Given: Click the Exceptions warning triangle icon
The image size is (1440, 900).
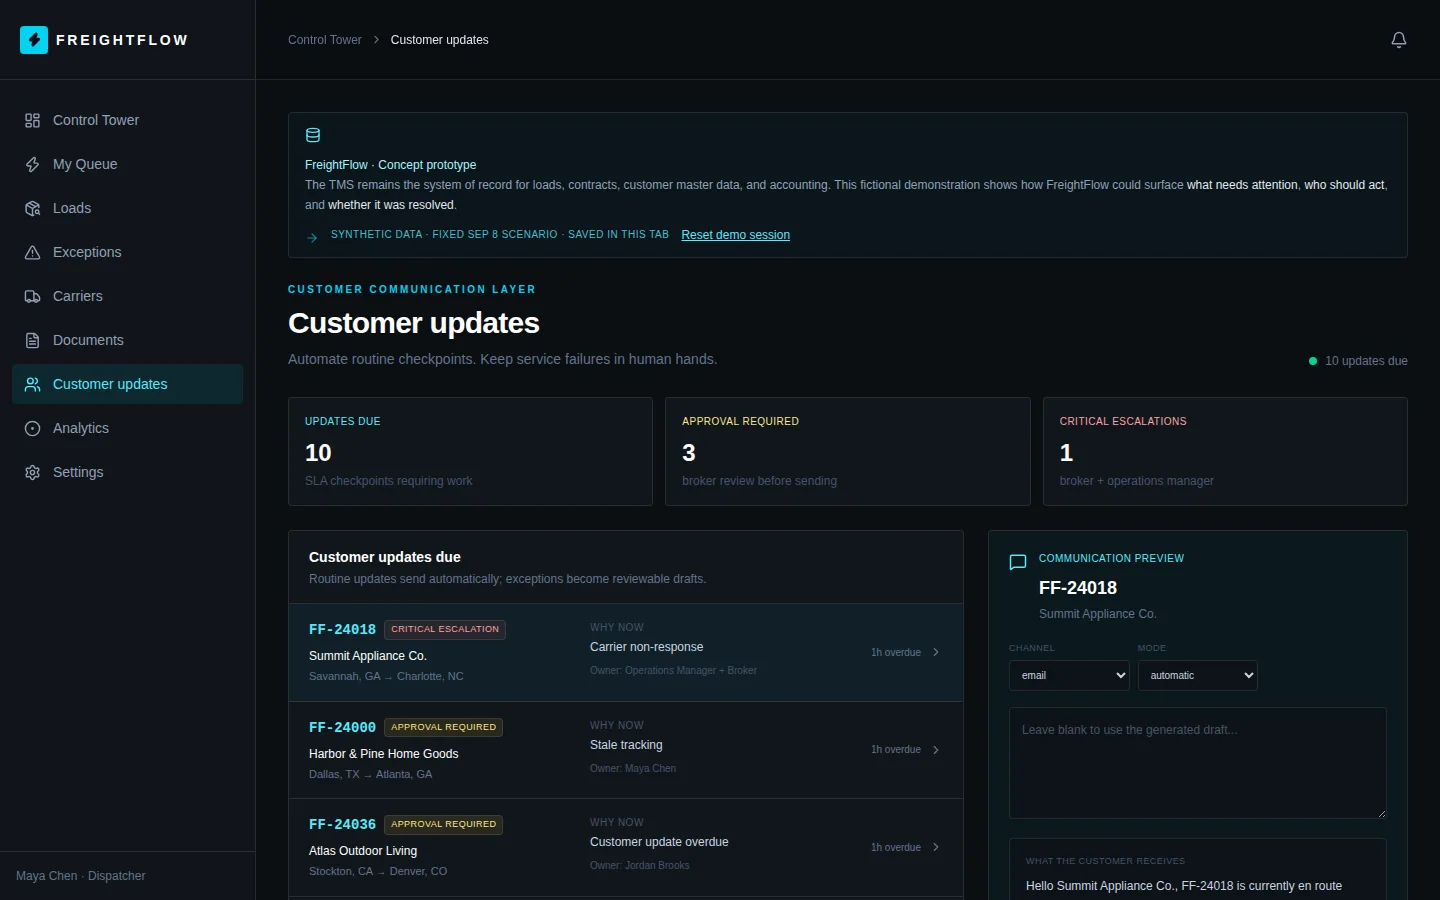Looking at the screenshot, I should coord(32,252).
